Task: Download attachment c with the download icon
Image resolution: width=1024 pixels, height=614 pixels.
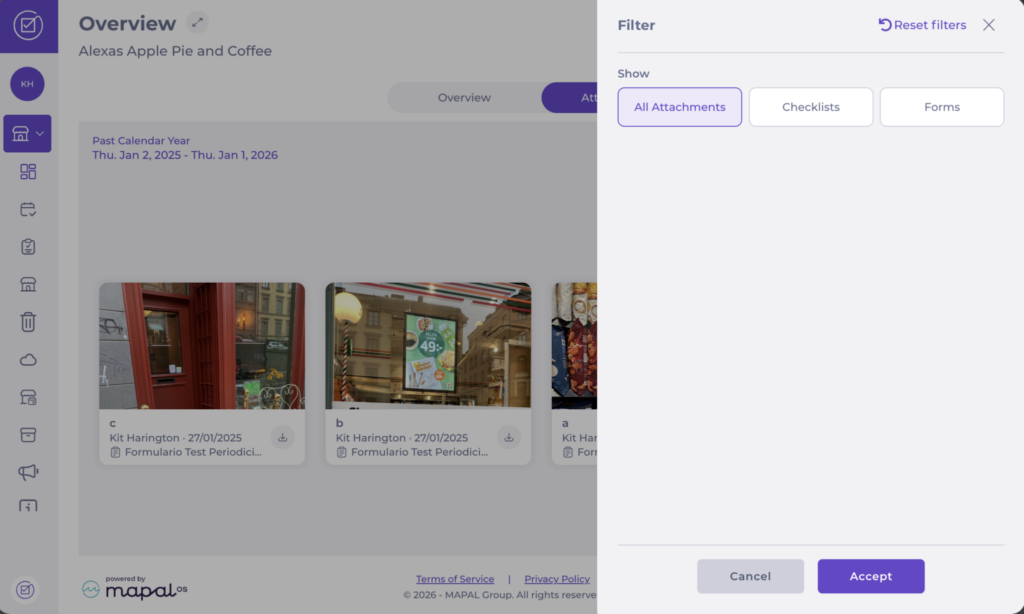Action: [x=283, y=437]
